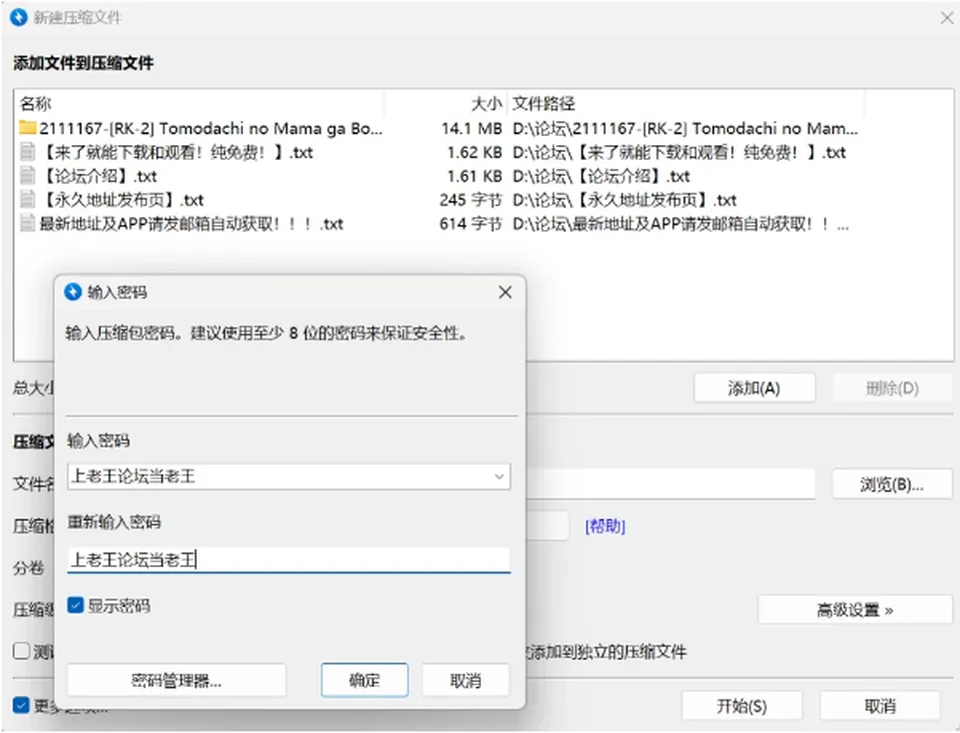Click the 删除(D) button
This screenshot has height=733, width=960.
[x=893, y=388]
